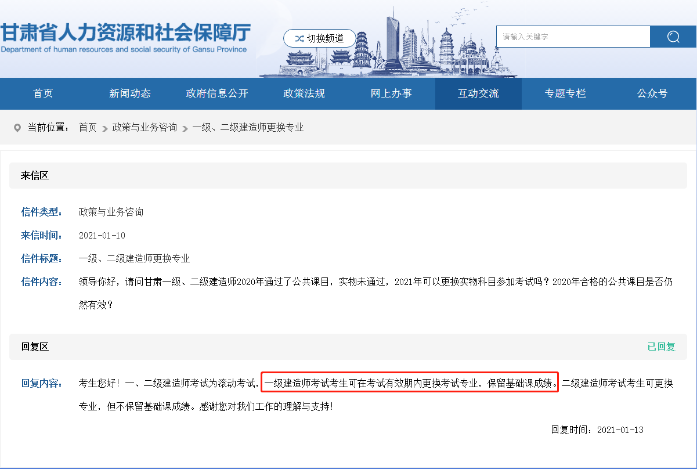Click the location pin icon in breadcrumb

coord(17,128)
